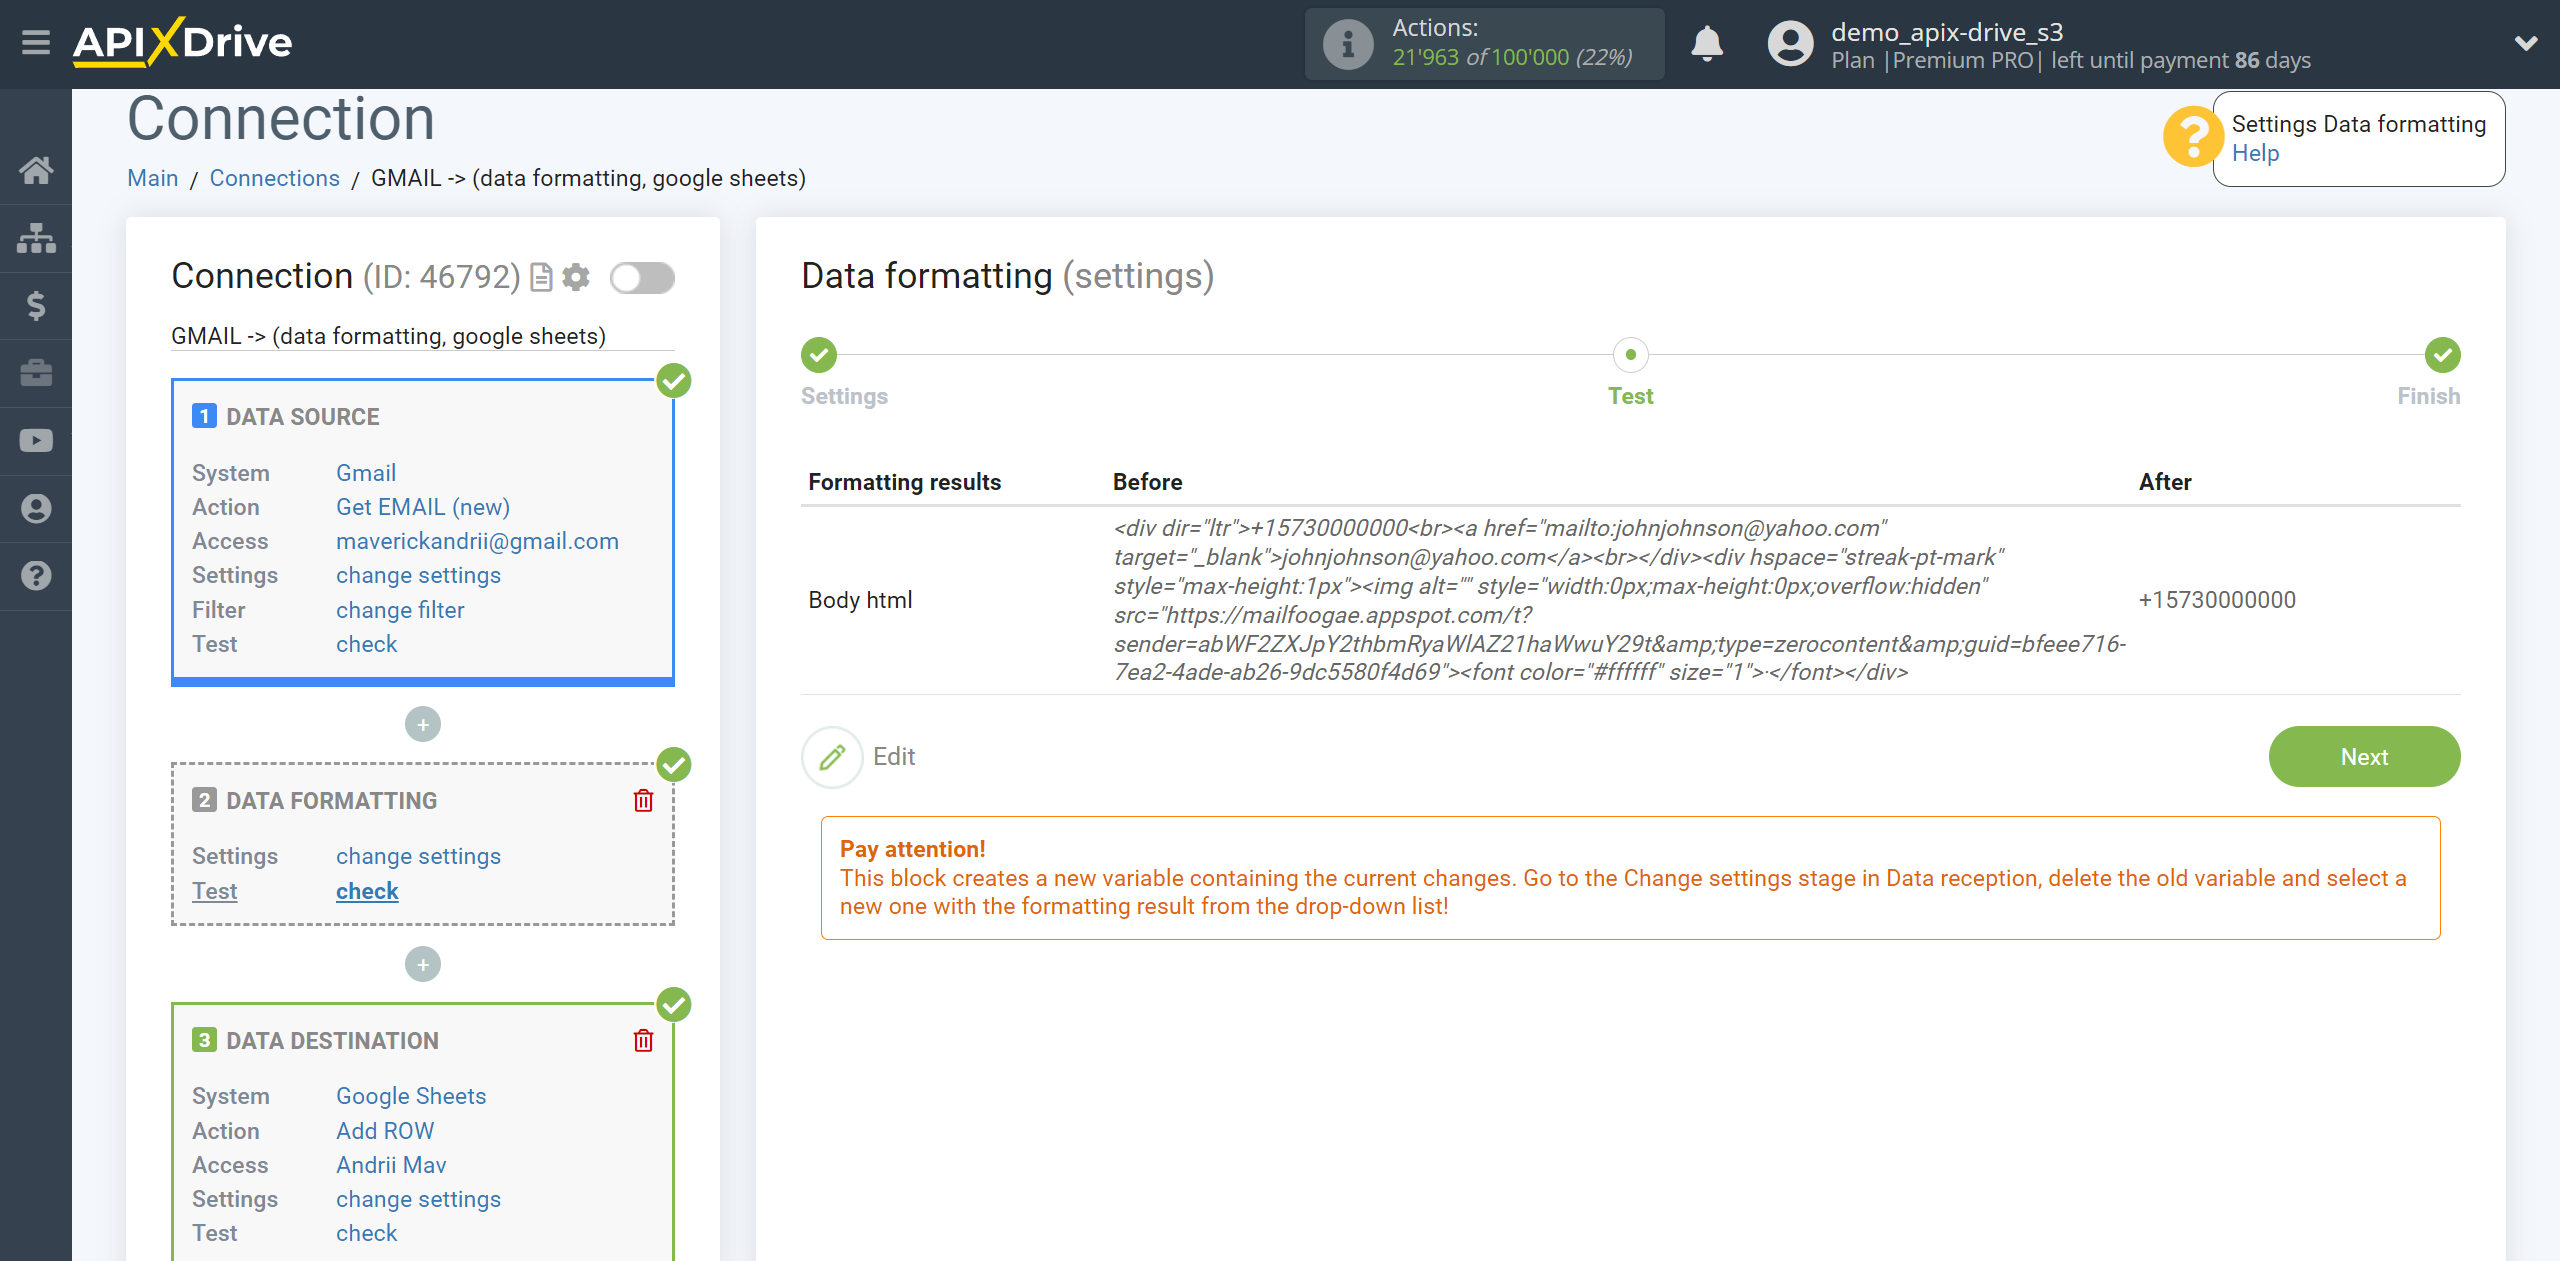This screenshot has height=1261, width=2560.
Task: Toggle the Finish step completion indicator
Action: [2441, 356]
